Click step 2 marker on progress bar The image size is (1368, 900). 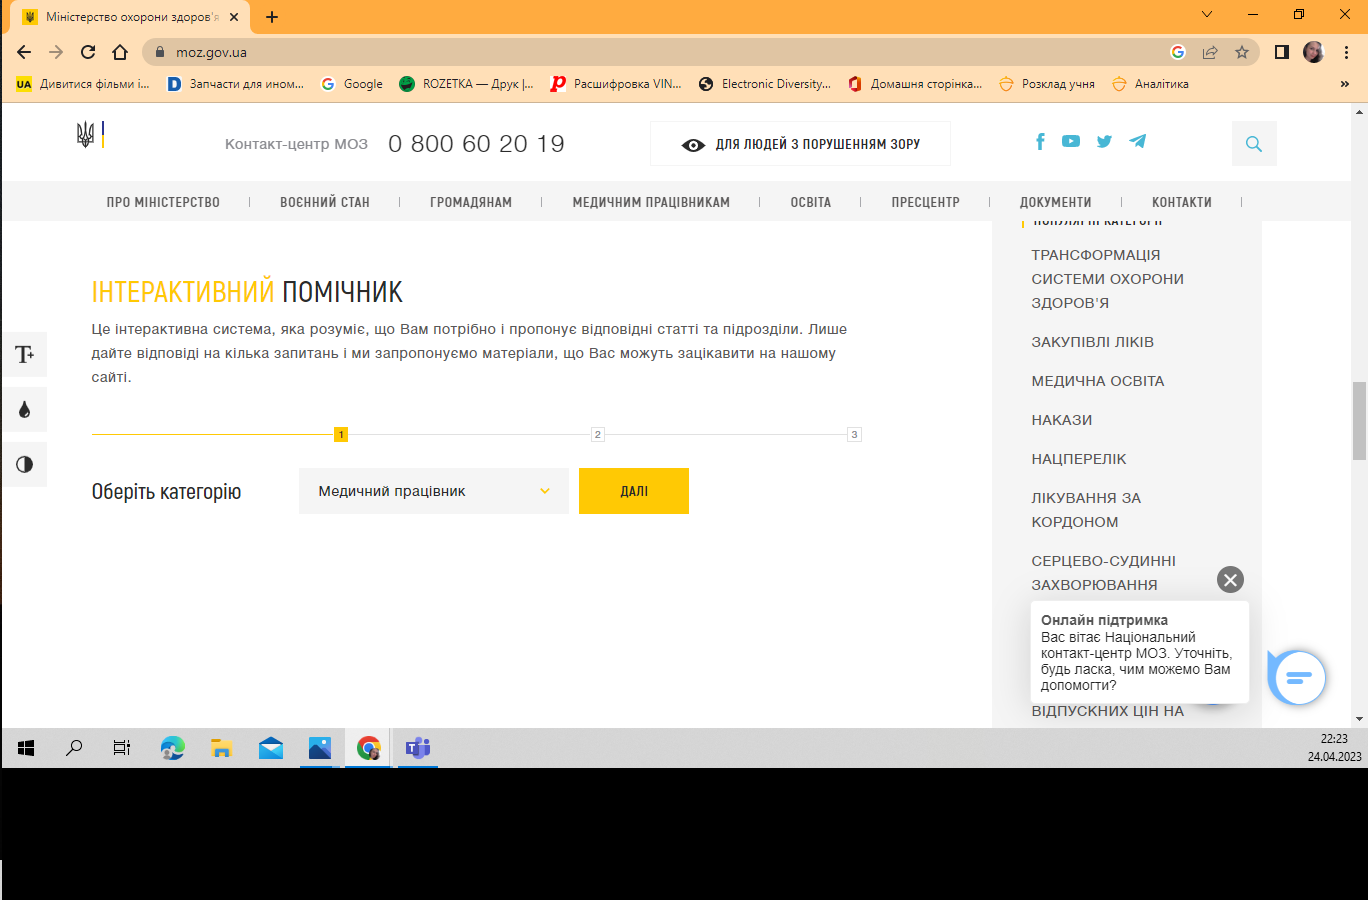598,434
